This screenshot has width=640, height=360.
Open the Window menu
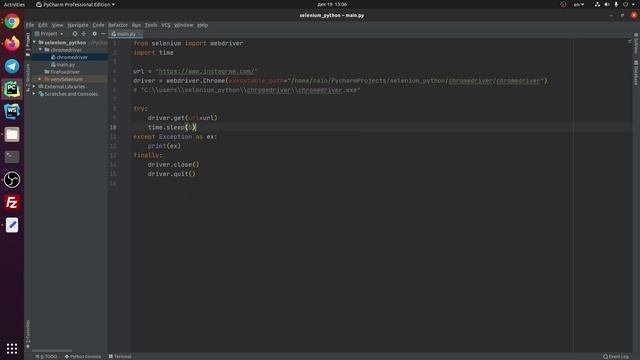click(183, 25)
